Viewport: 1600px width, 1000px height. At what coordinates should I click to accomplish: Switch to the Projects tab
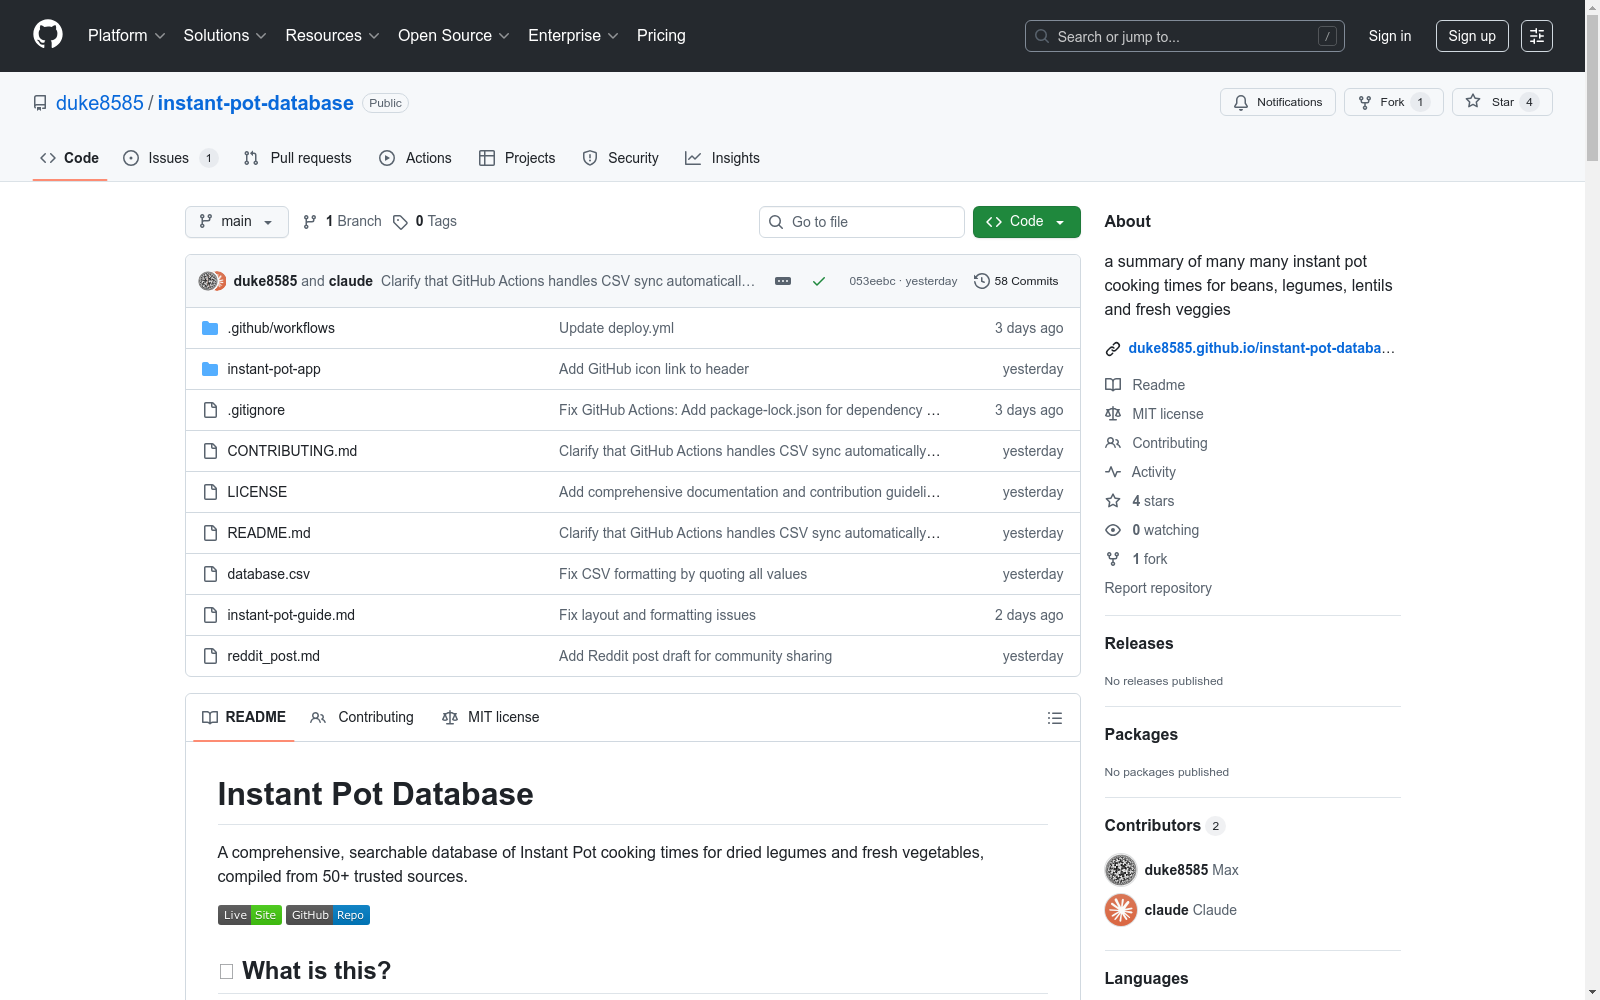(517, 158)
